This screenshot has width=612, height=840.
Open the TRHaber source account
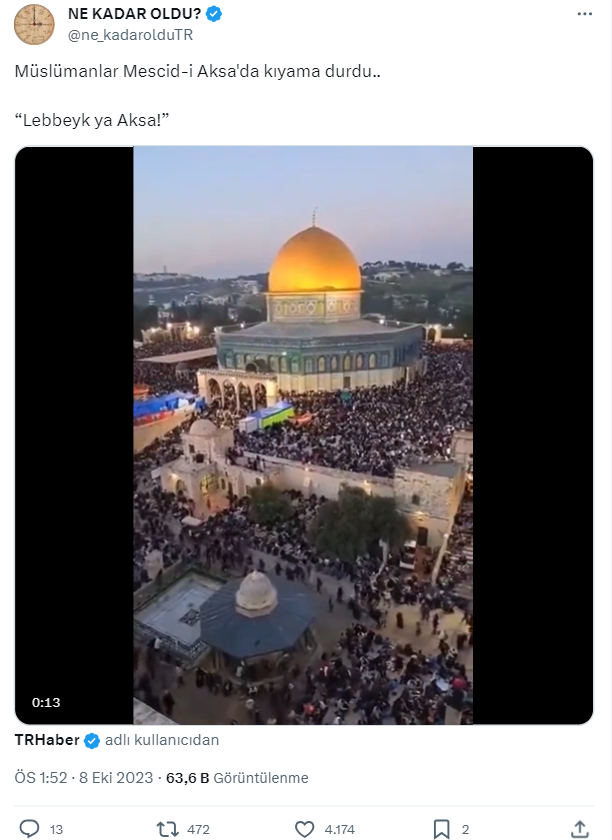[47, 740]
